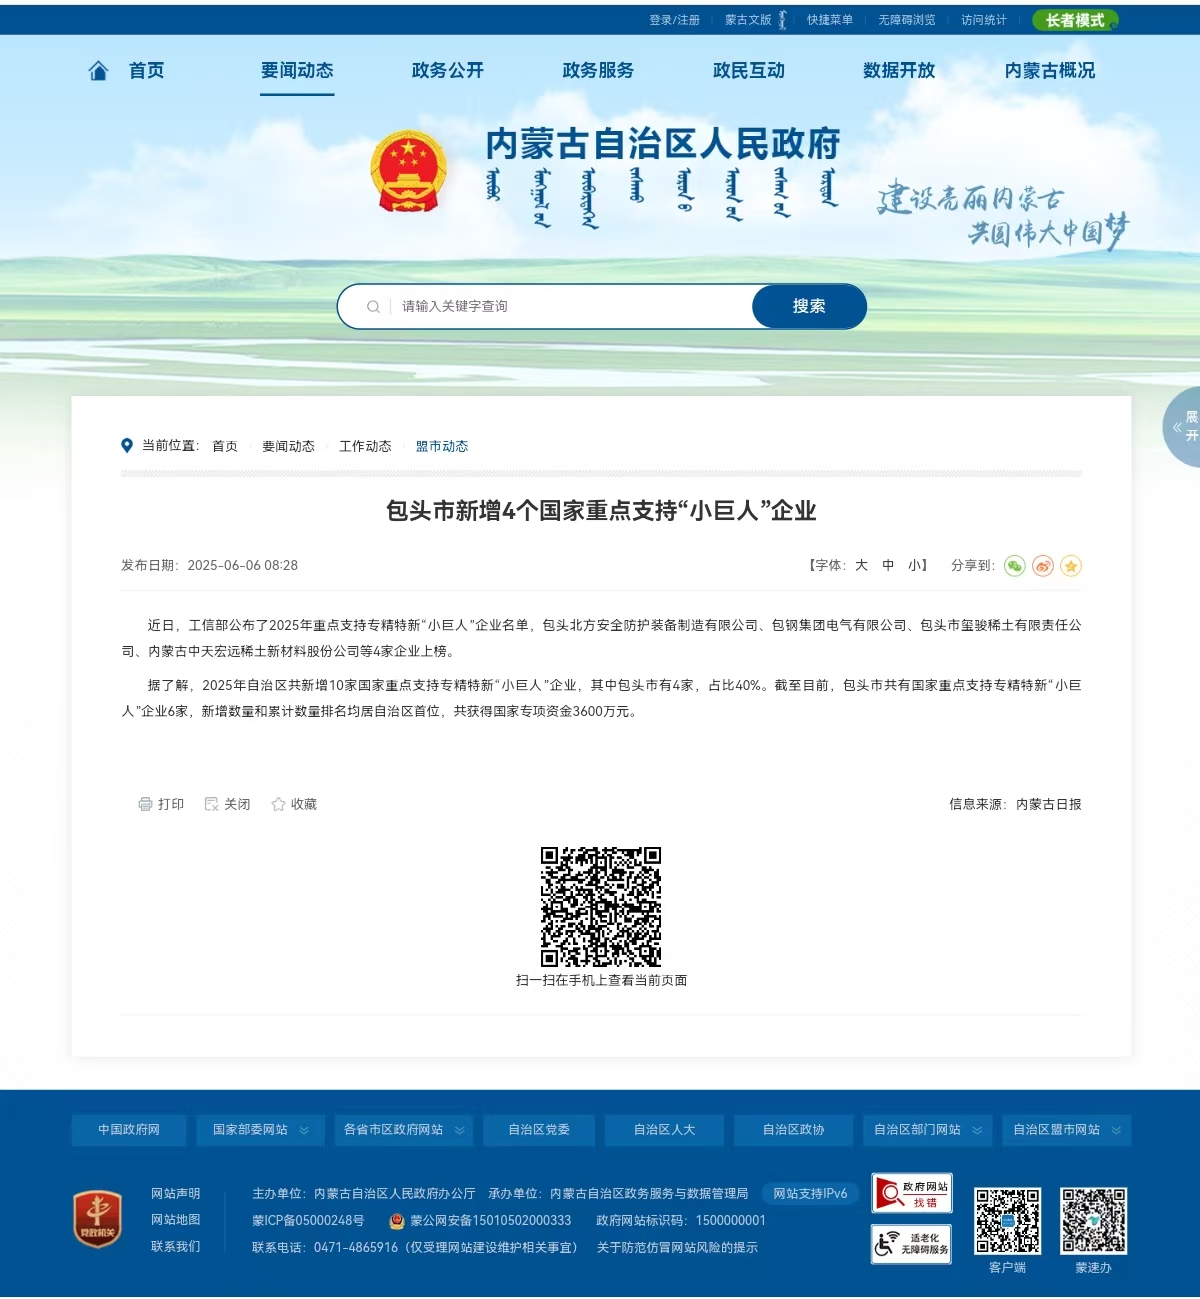
Task: Open the 政务公开 navigation tab
Action: click(447, 70)
